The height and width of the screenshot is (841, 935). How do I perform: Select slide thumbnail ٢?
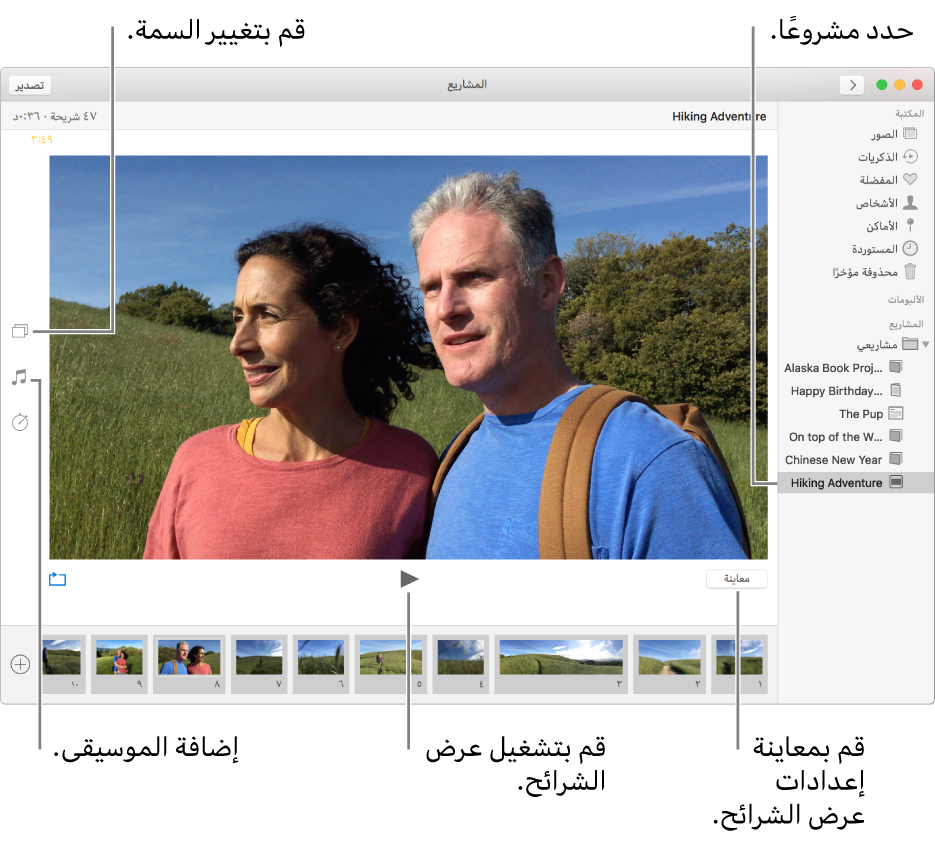[669, 664]
